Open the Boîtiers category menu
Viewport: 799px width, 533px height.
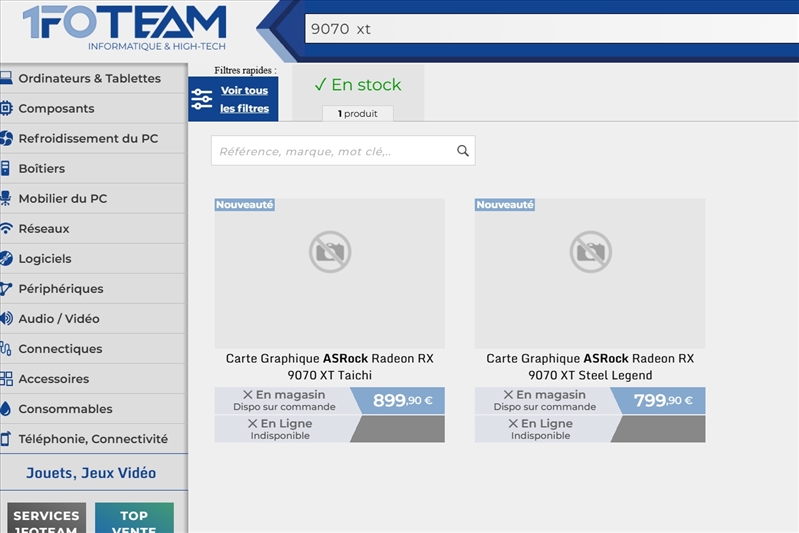pos(41,168)
